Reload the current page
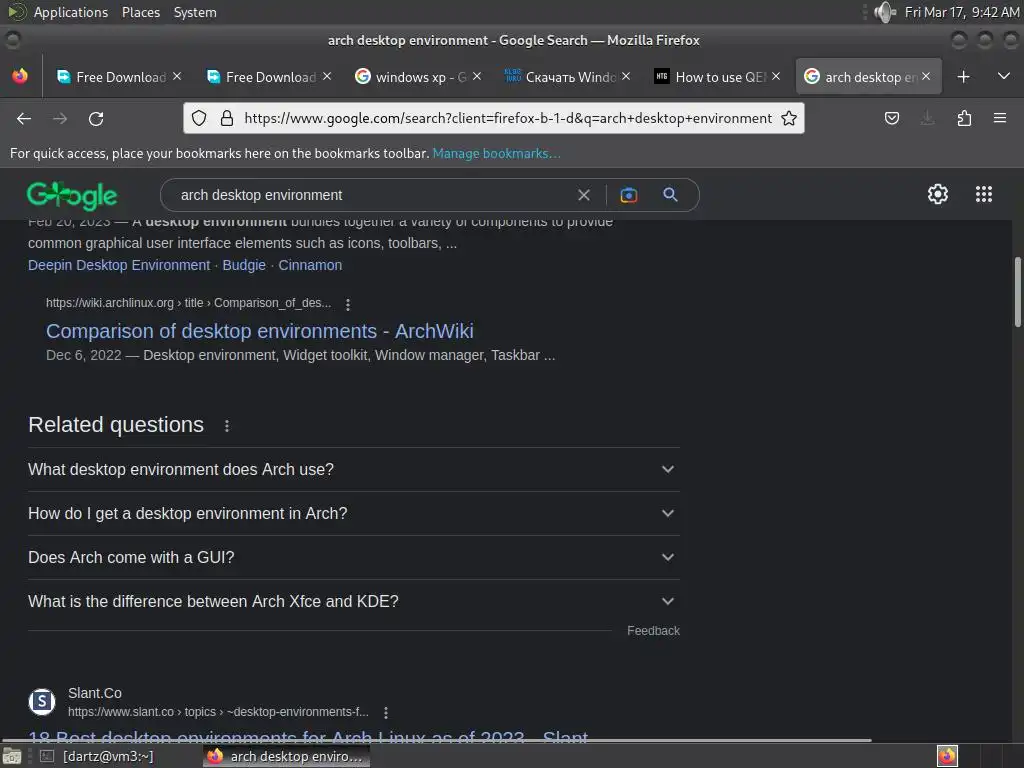1024x768 pixels. 96,119
